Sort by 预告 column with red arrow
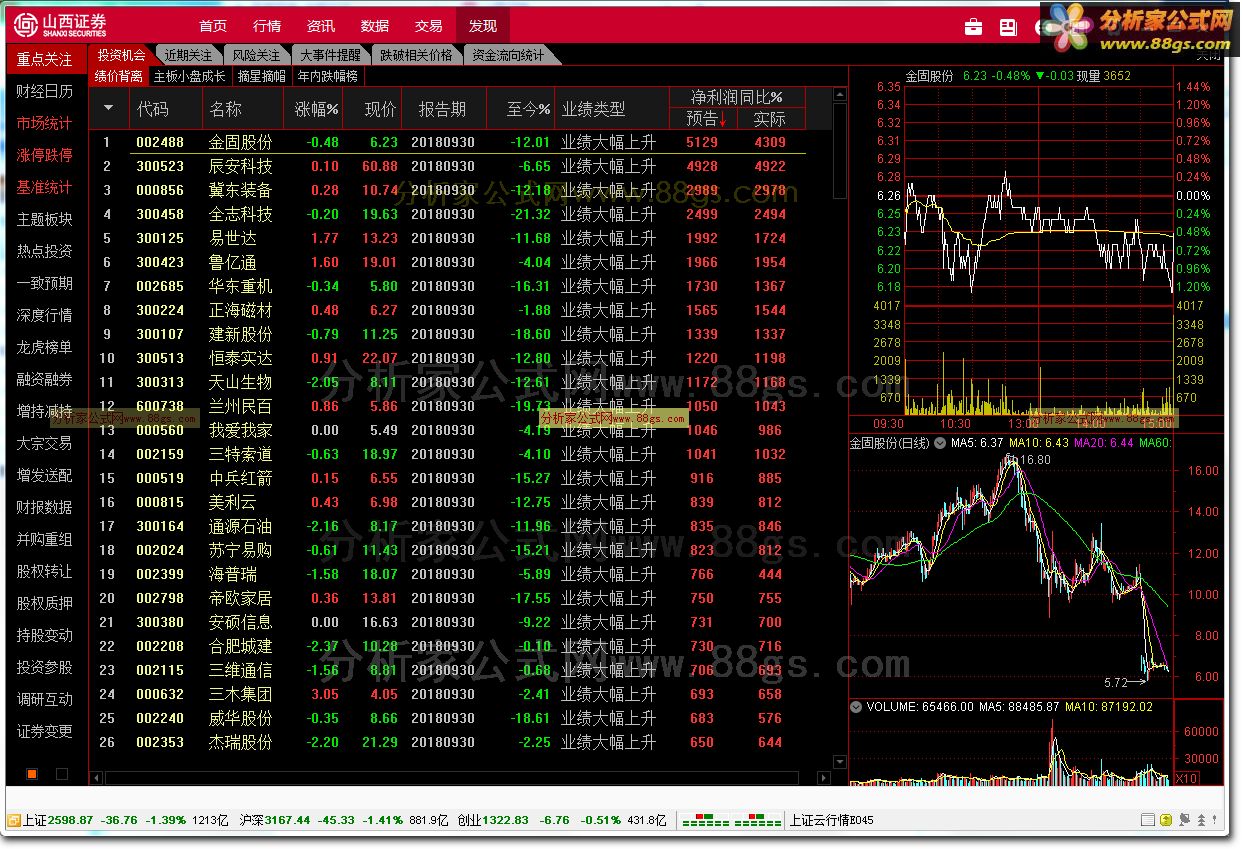Screen dimensions: 1242x849 pos(705,119)
